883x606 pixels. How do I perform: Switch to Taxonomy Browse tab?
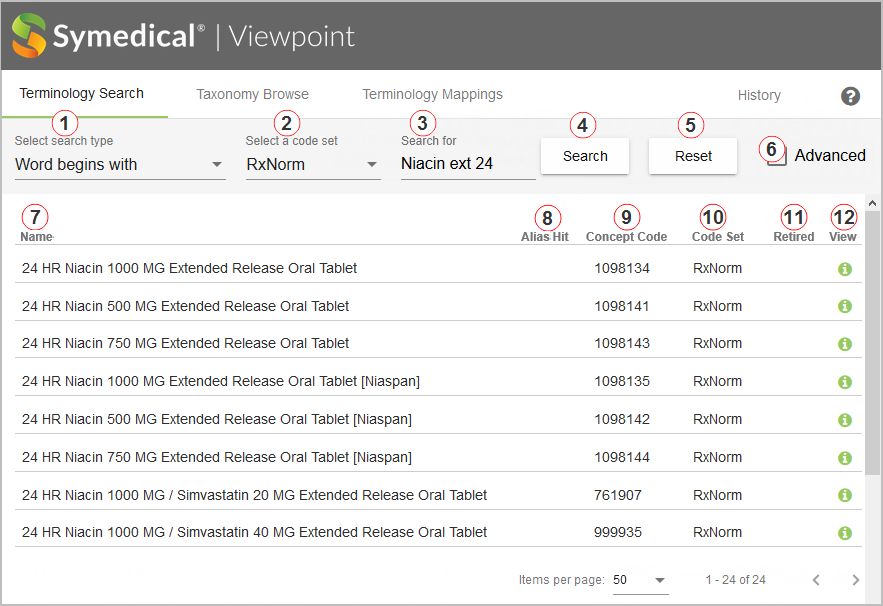252,94
